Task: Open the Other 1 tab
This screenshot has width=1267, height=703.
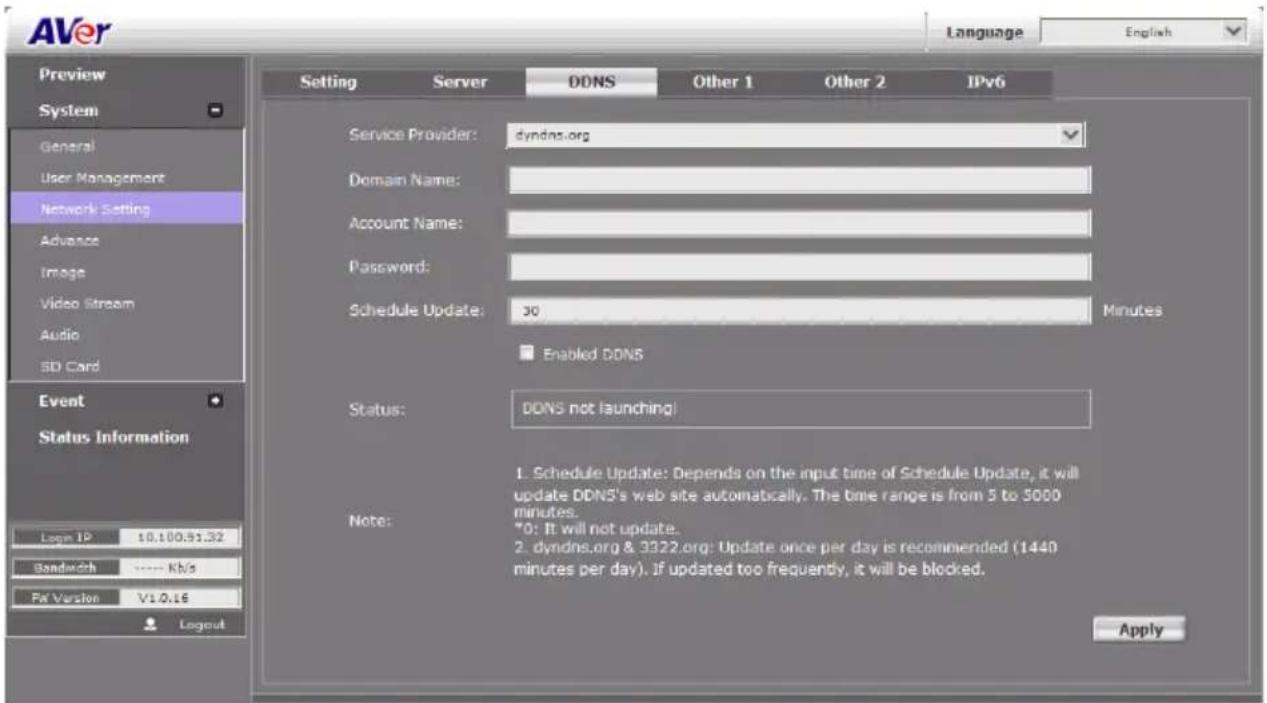Action: (722, 82)
